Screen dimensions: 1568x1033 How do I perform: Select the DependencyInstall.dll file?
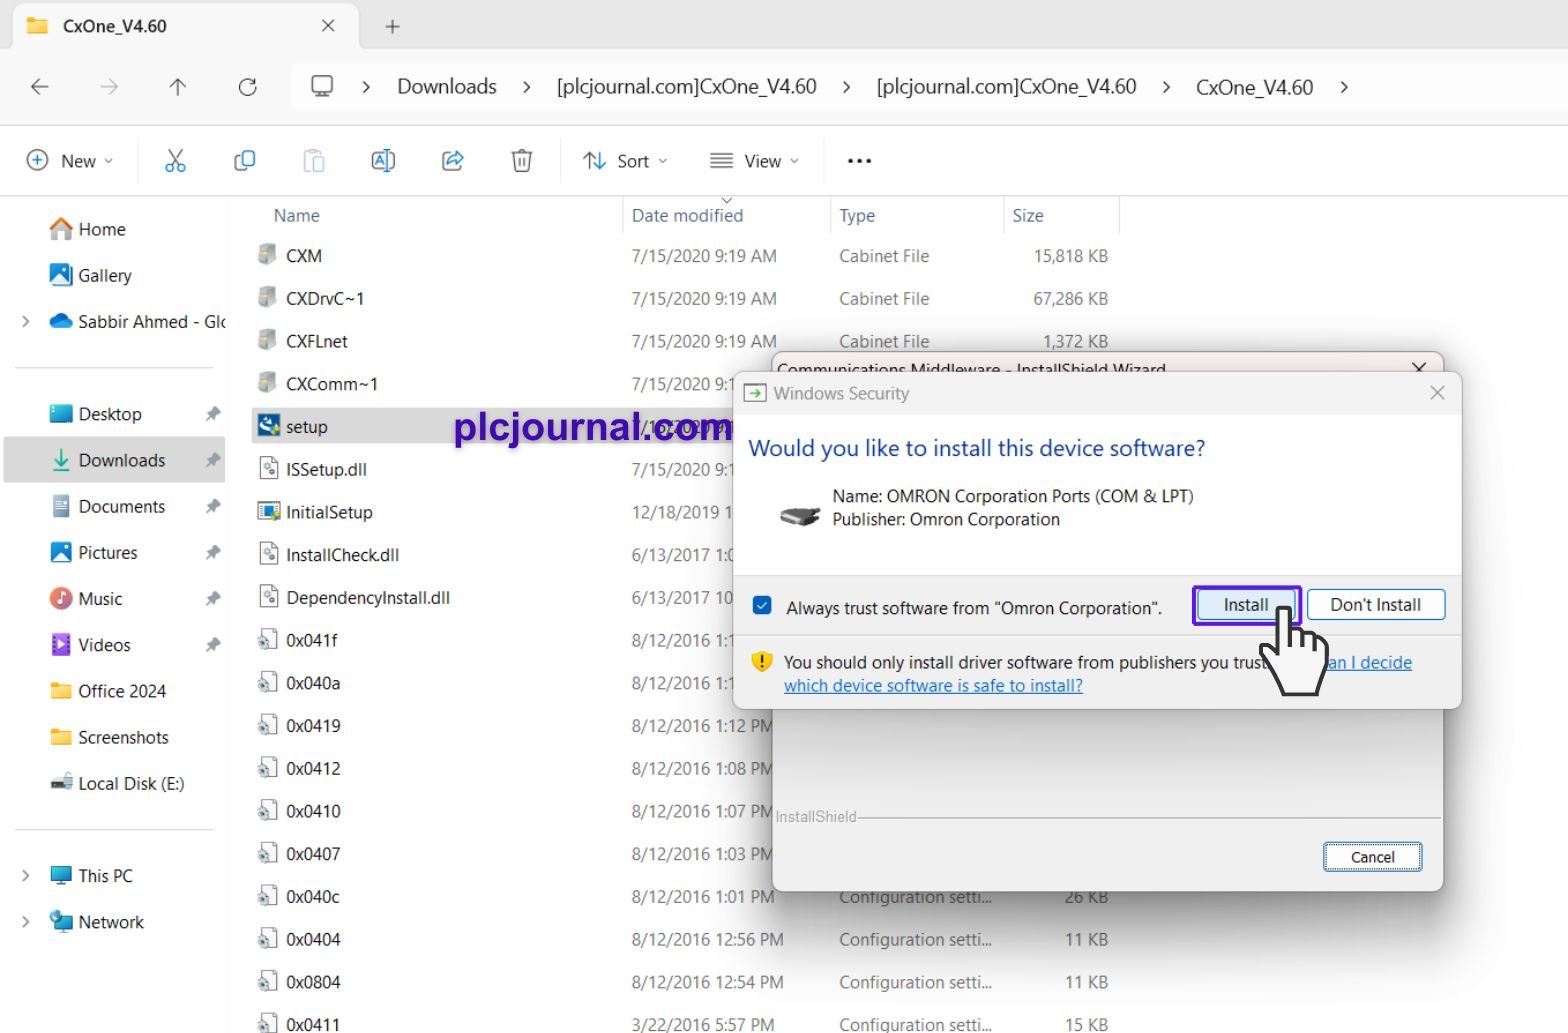pos(368,597)
